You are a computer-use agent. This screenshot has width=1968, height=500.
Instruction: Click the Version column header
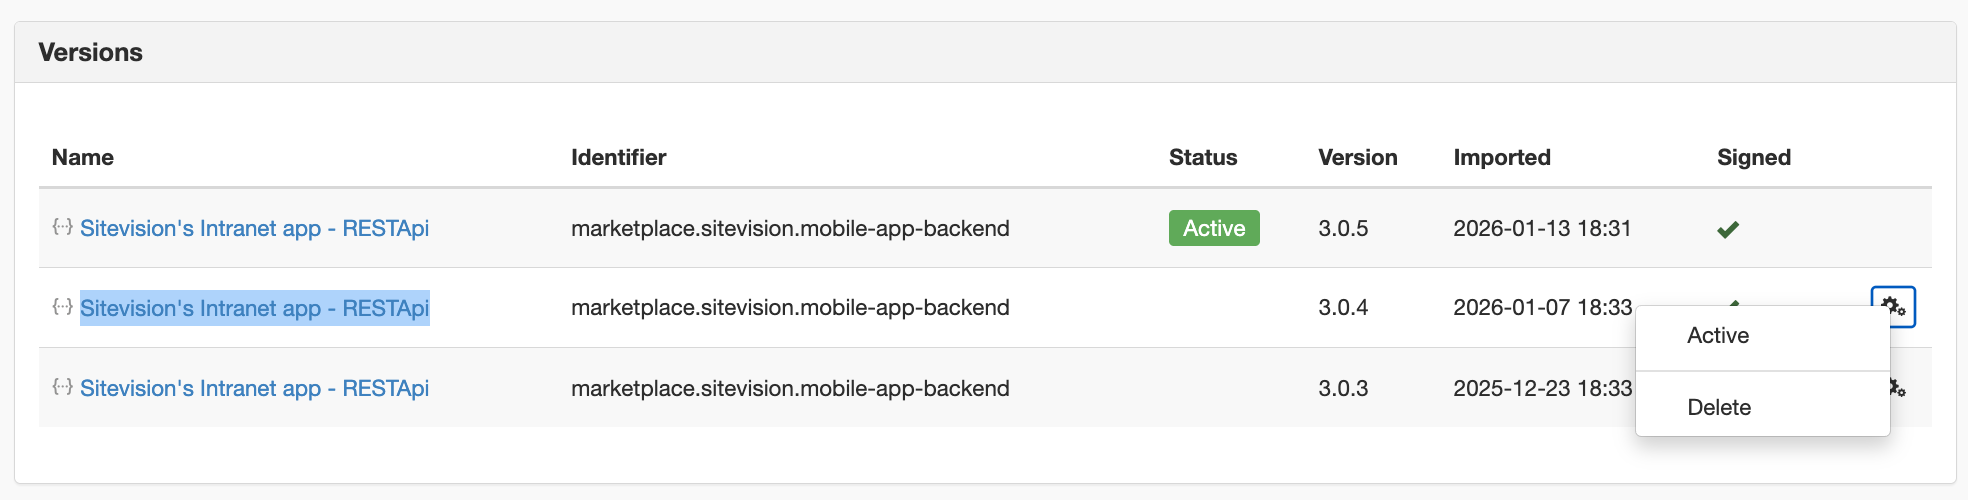(1358, 157)
